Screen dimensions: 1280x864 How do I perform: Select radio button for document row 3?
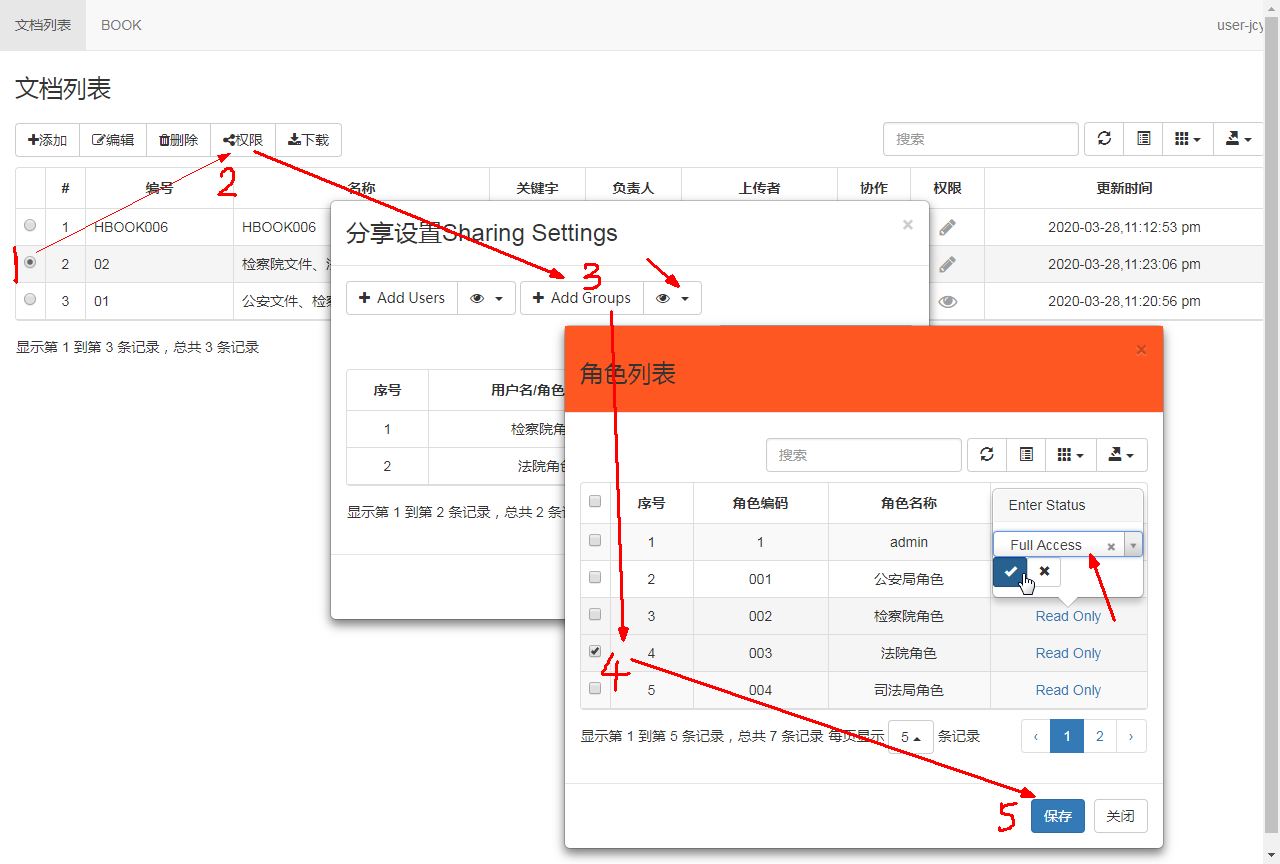(x=30, y=299)
